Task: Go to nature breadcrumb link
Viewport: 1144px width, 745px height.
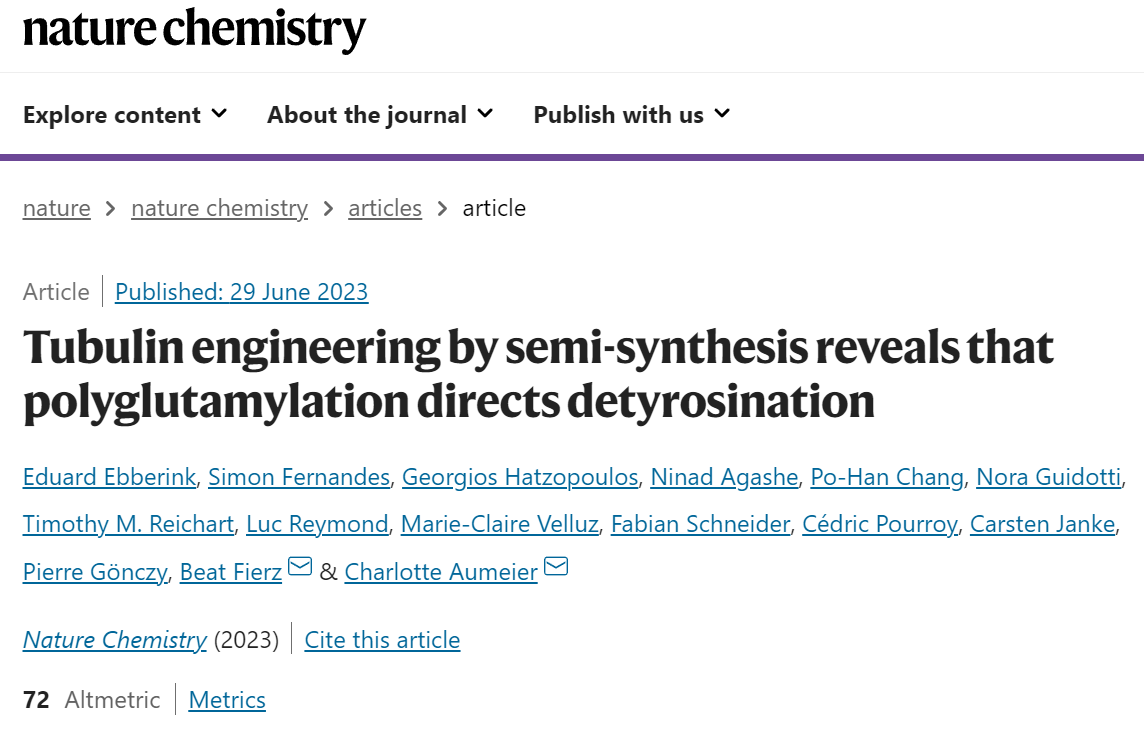Action: point(57,208)
